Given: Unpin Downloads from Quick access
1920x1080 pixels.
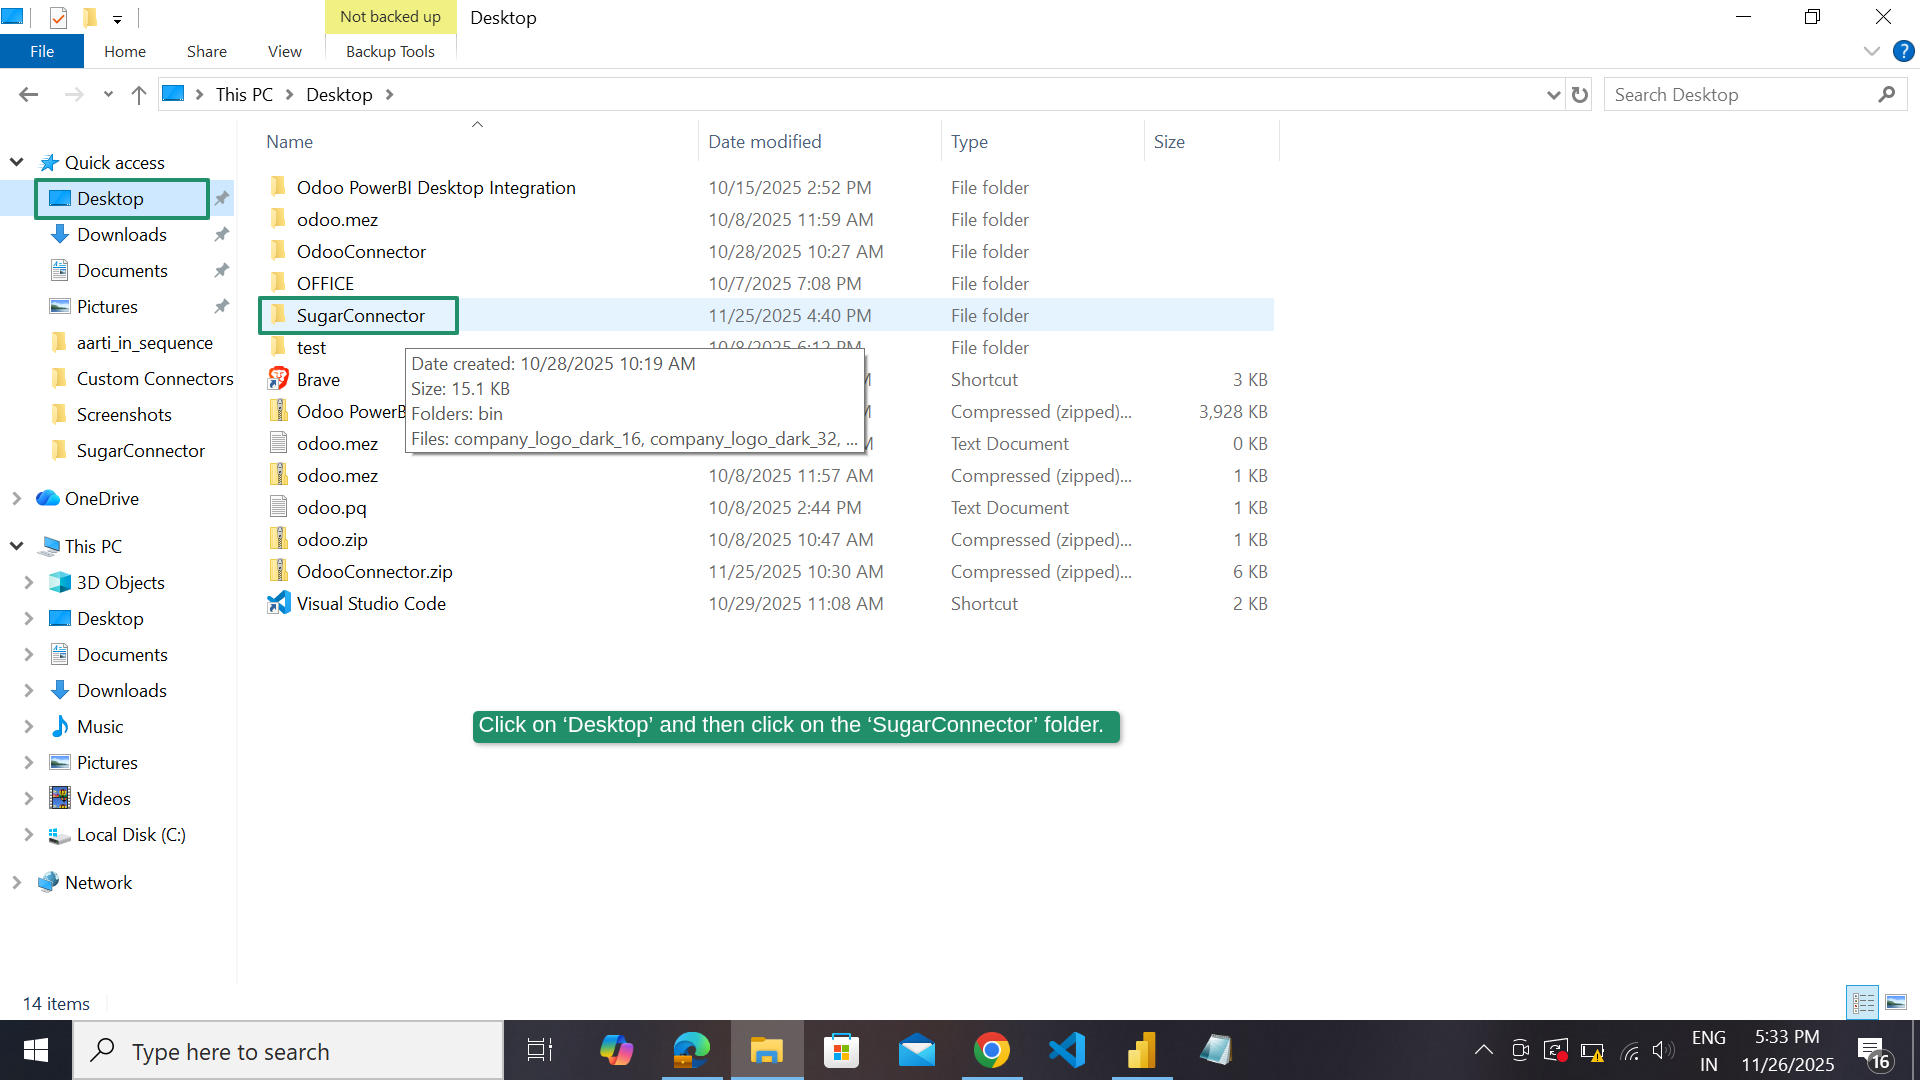Looking at the screenshot, I should 221,234.
